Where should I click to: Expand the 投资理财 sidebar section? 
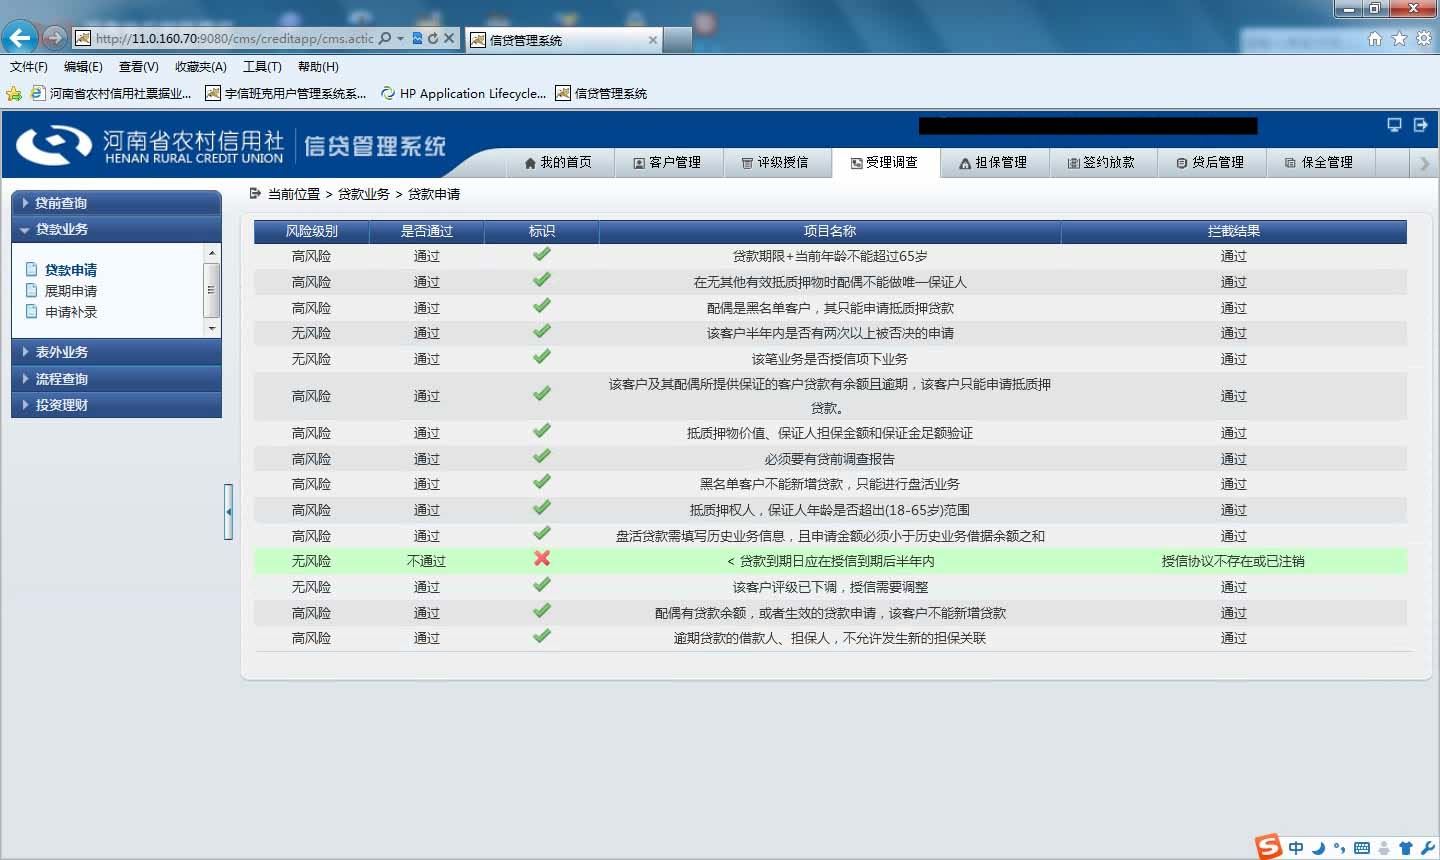point(116,405)
